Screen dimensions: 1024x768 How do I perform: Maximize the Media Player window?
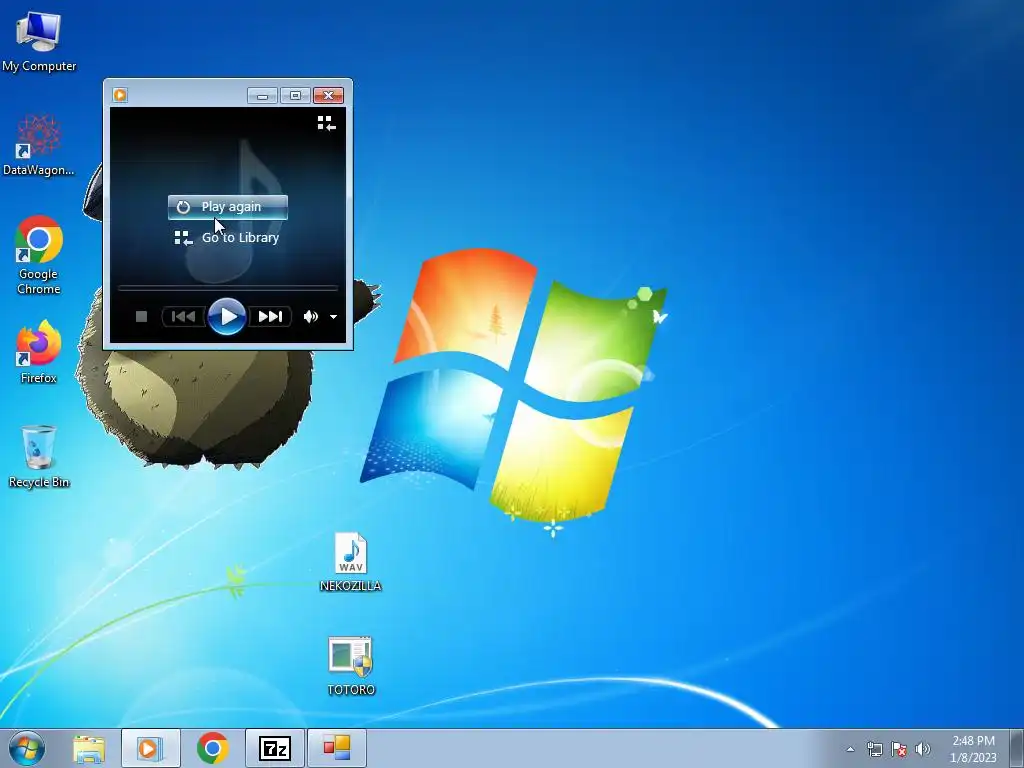295,96
